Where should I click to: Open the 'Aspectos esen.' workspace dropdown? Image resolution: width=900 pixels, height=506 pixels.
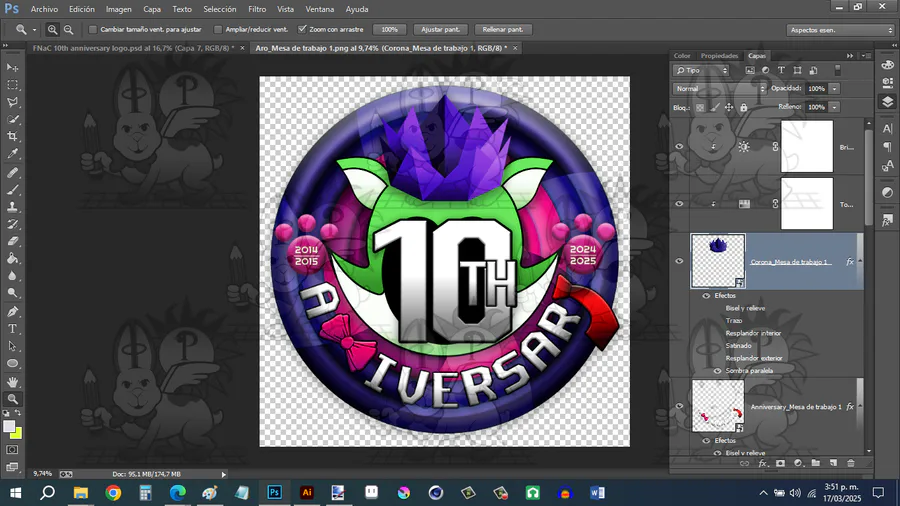[840, 30]
